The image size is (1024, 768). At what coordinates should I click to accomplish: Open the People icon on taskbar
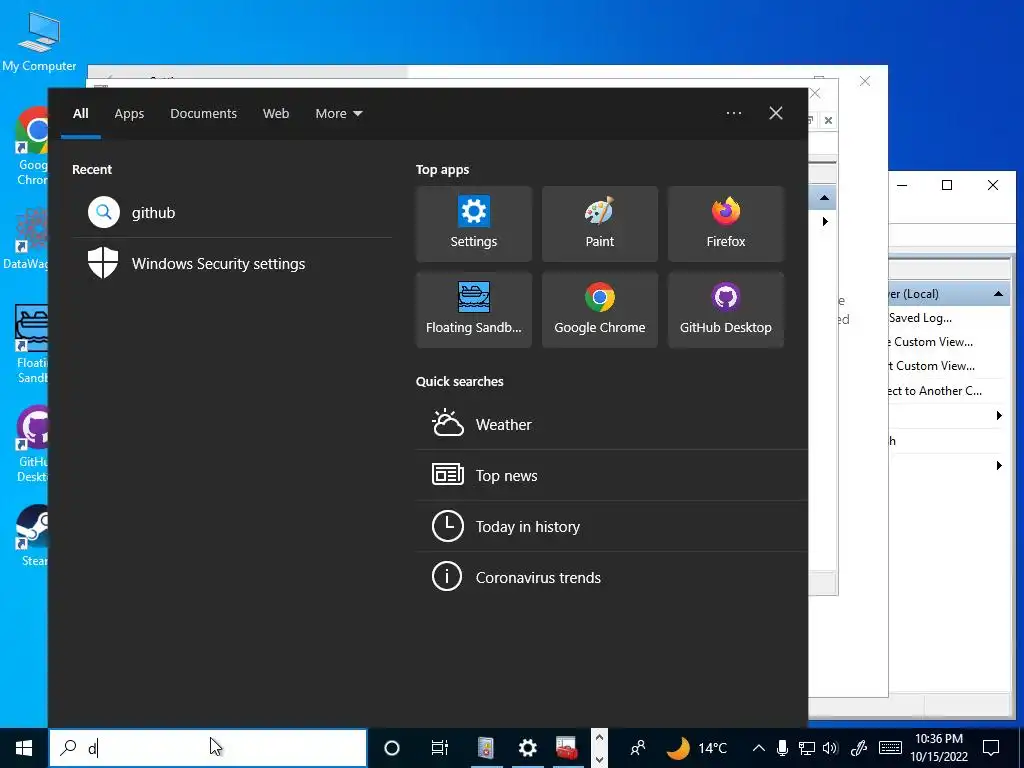(638, 748)
